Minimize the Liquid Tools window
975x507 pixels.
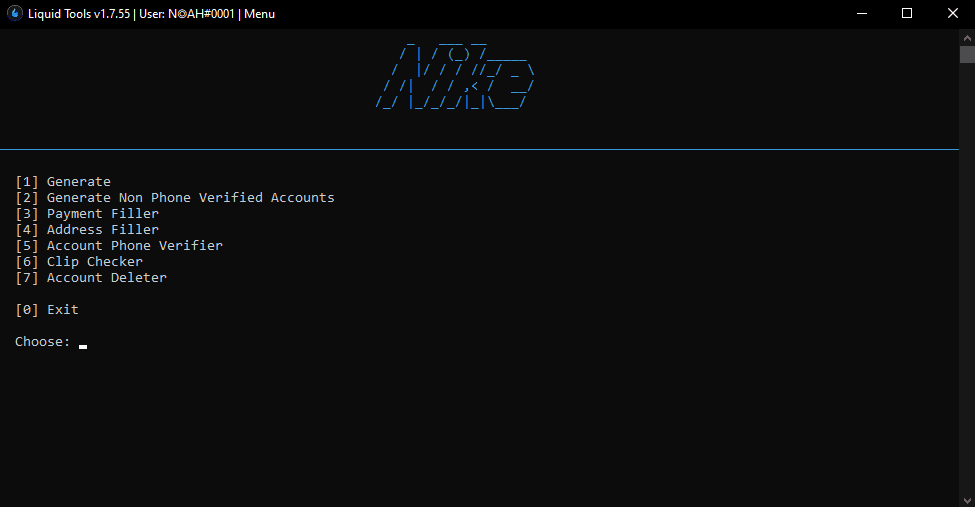(862, 14)
